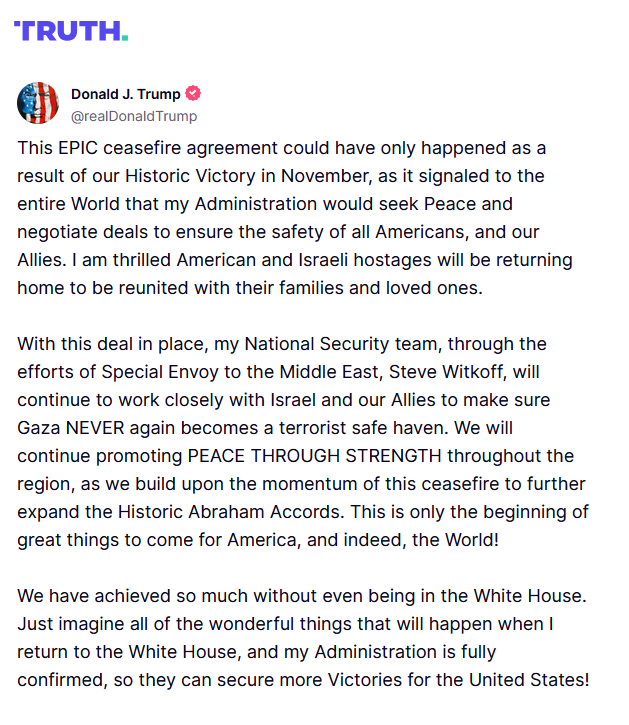Click the word World! ending the second paragraph

(x=472, y=540)
